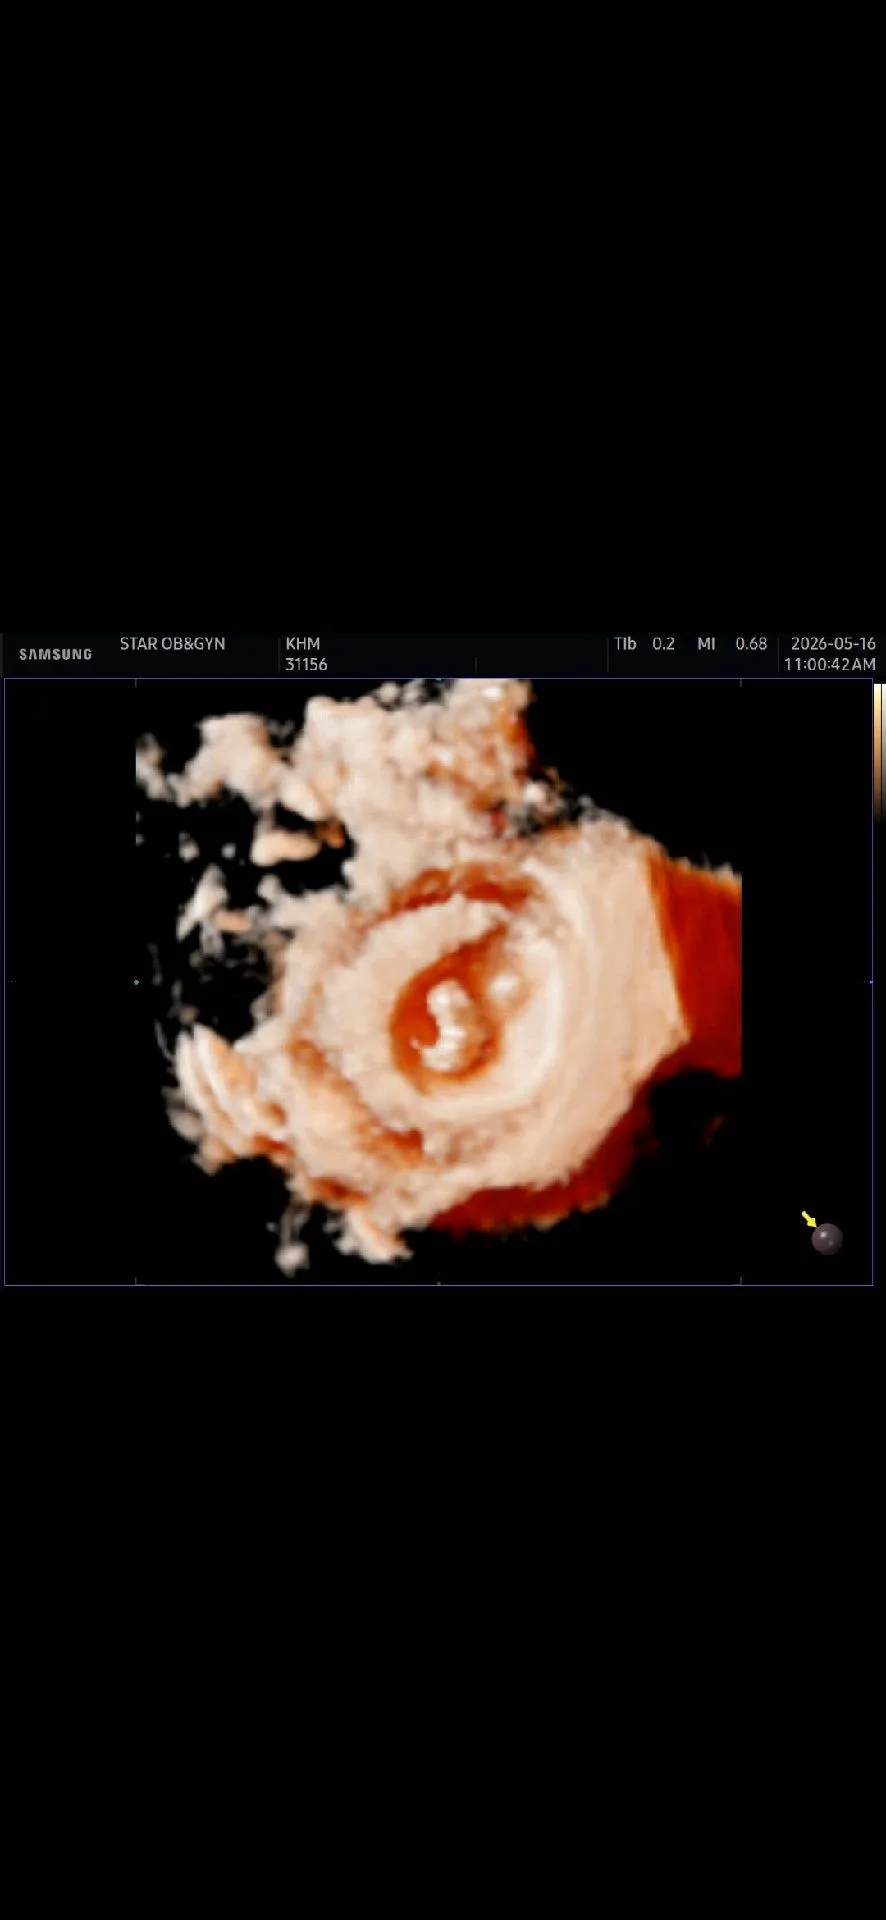Click the date 2026-05-16
The image size is (886, 1920).
[833, 644]
